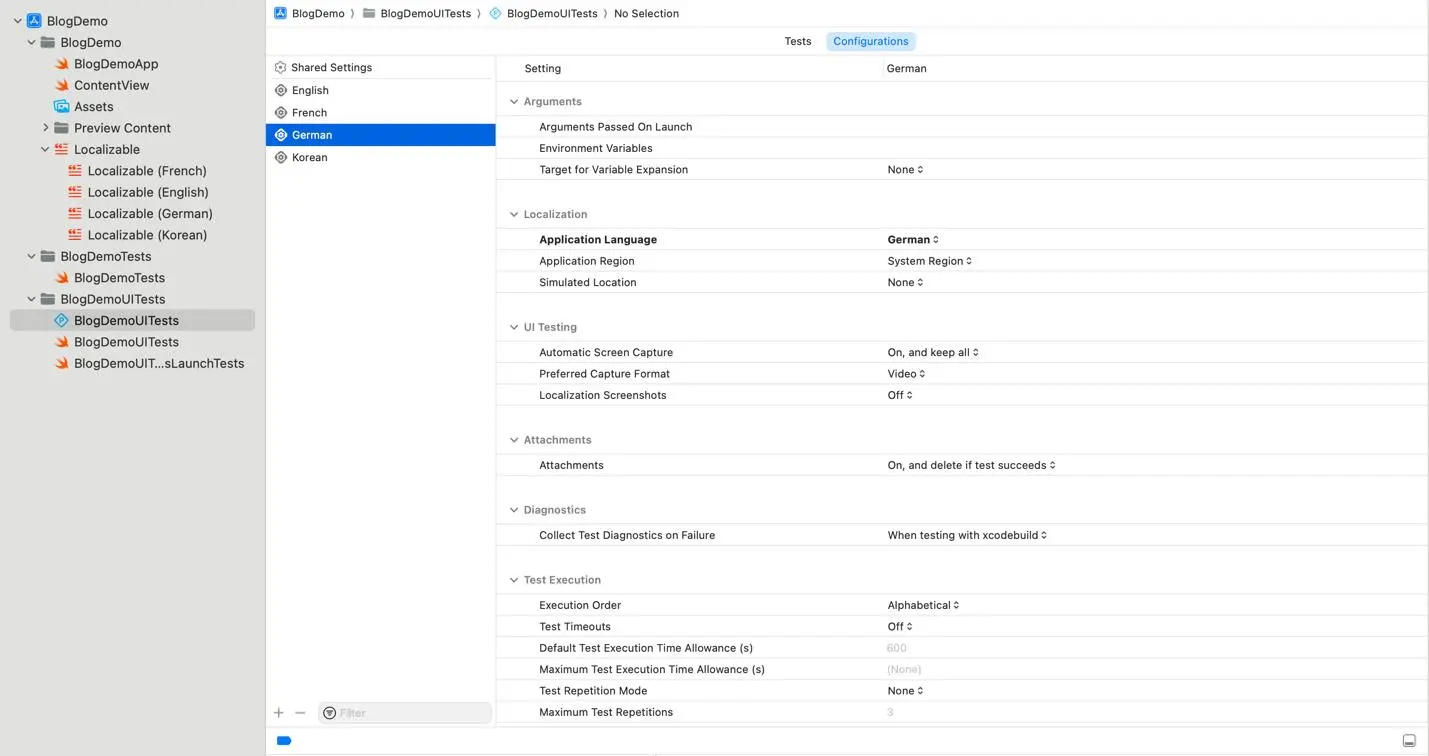Image resolution: width=1429 pixels, height=756 pixels.
Task: Expand the Preview Content folder
Action: 45,128
